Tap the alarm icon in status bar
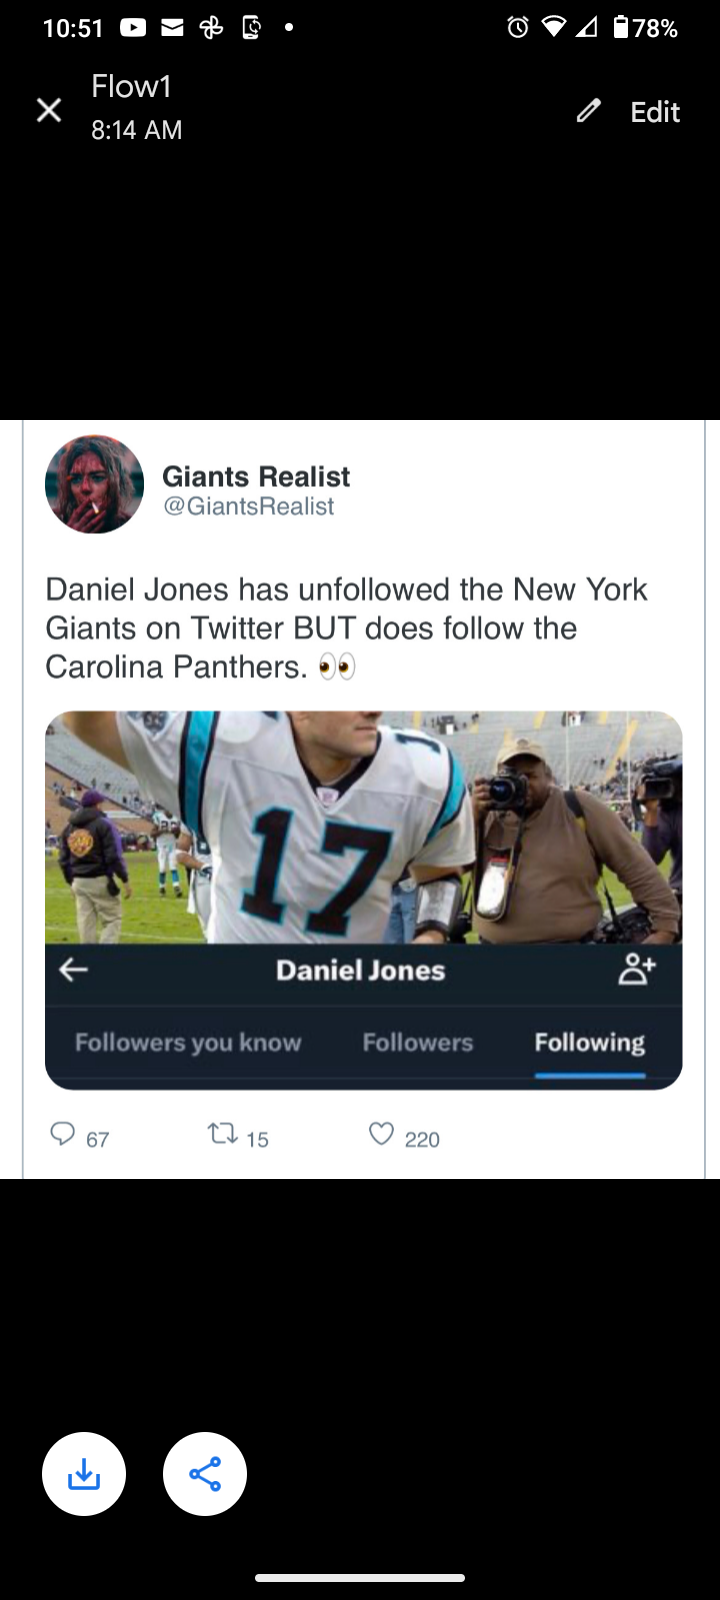 click(517, 28)
